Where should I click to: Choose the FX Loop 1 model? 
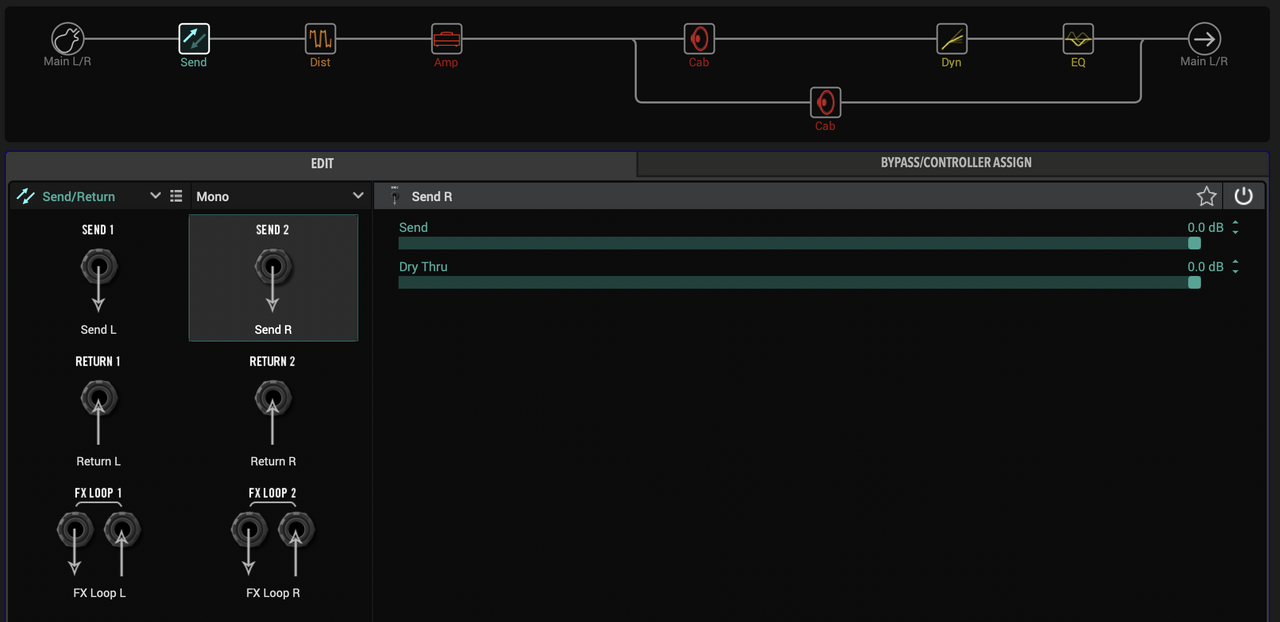click(x=99, y=543)
